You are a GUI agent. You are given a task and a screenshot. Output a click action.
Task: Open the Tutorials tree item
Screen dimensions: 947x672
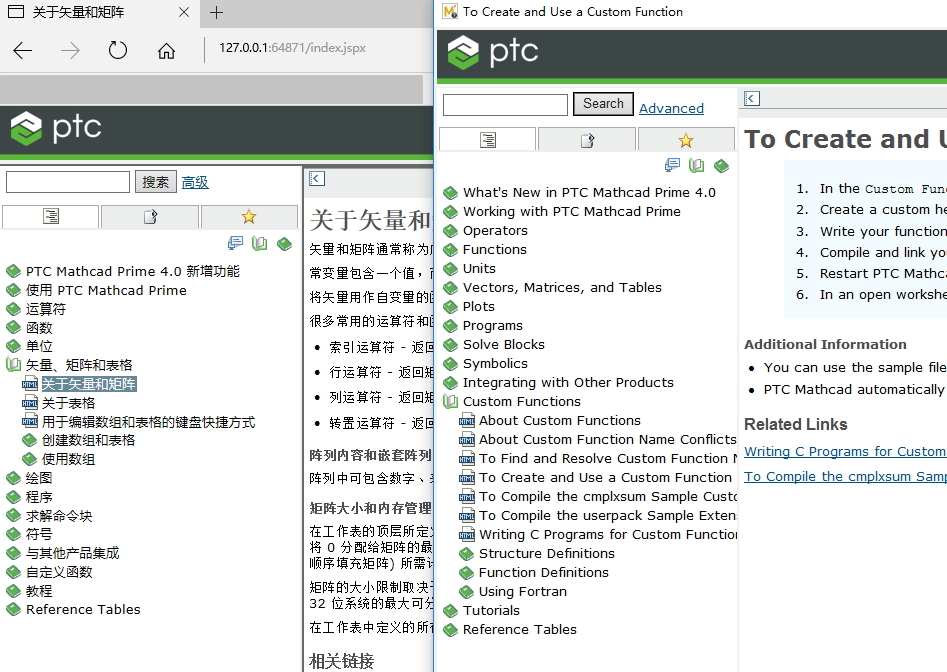coord(491,610)
